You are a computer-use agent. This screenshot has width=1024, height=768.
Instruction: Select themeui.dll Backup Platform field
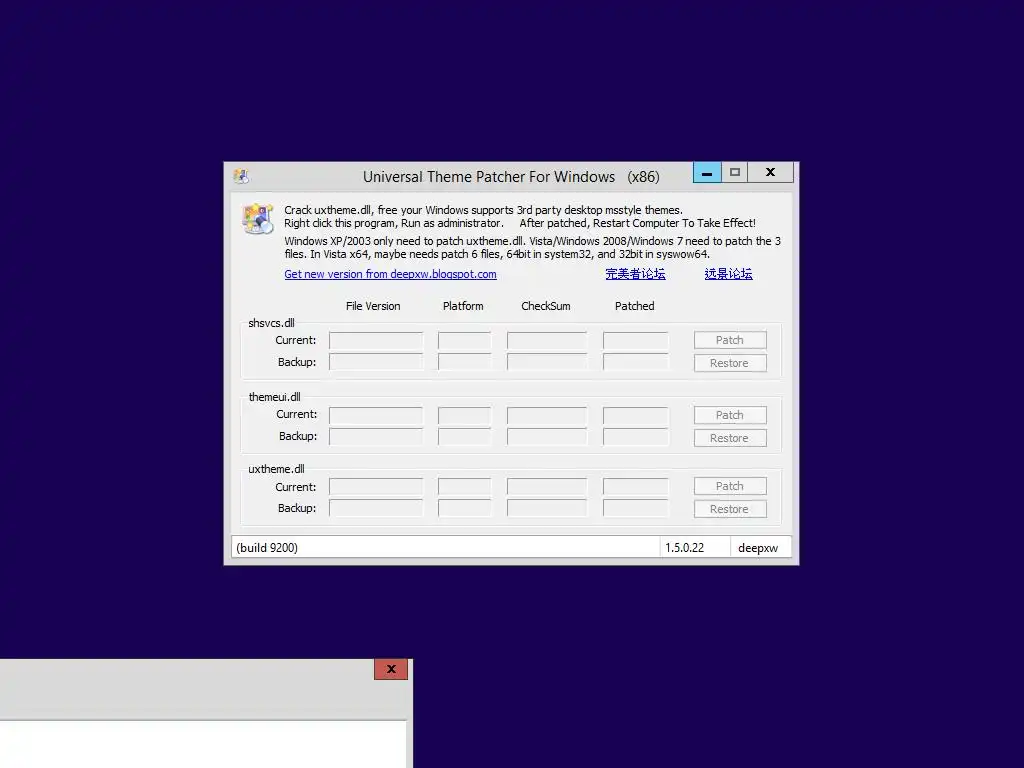464,437
